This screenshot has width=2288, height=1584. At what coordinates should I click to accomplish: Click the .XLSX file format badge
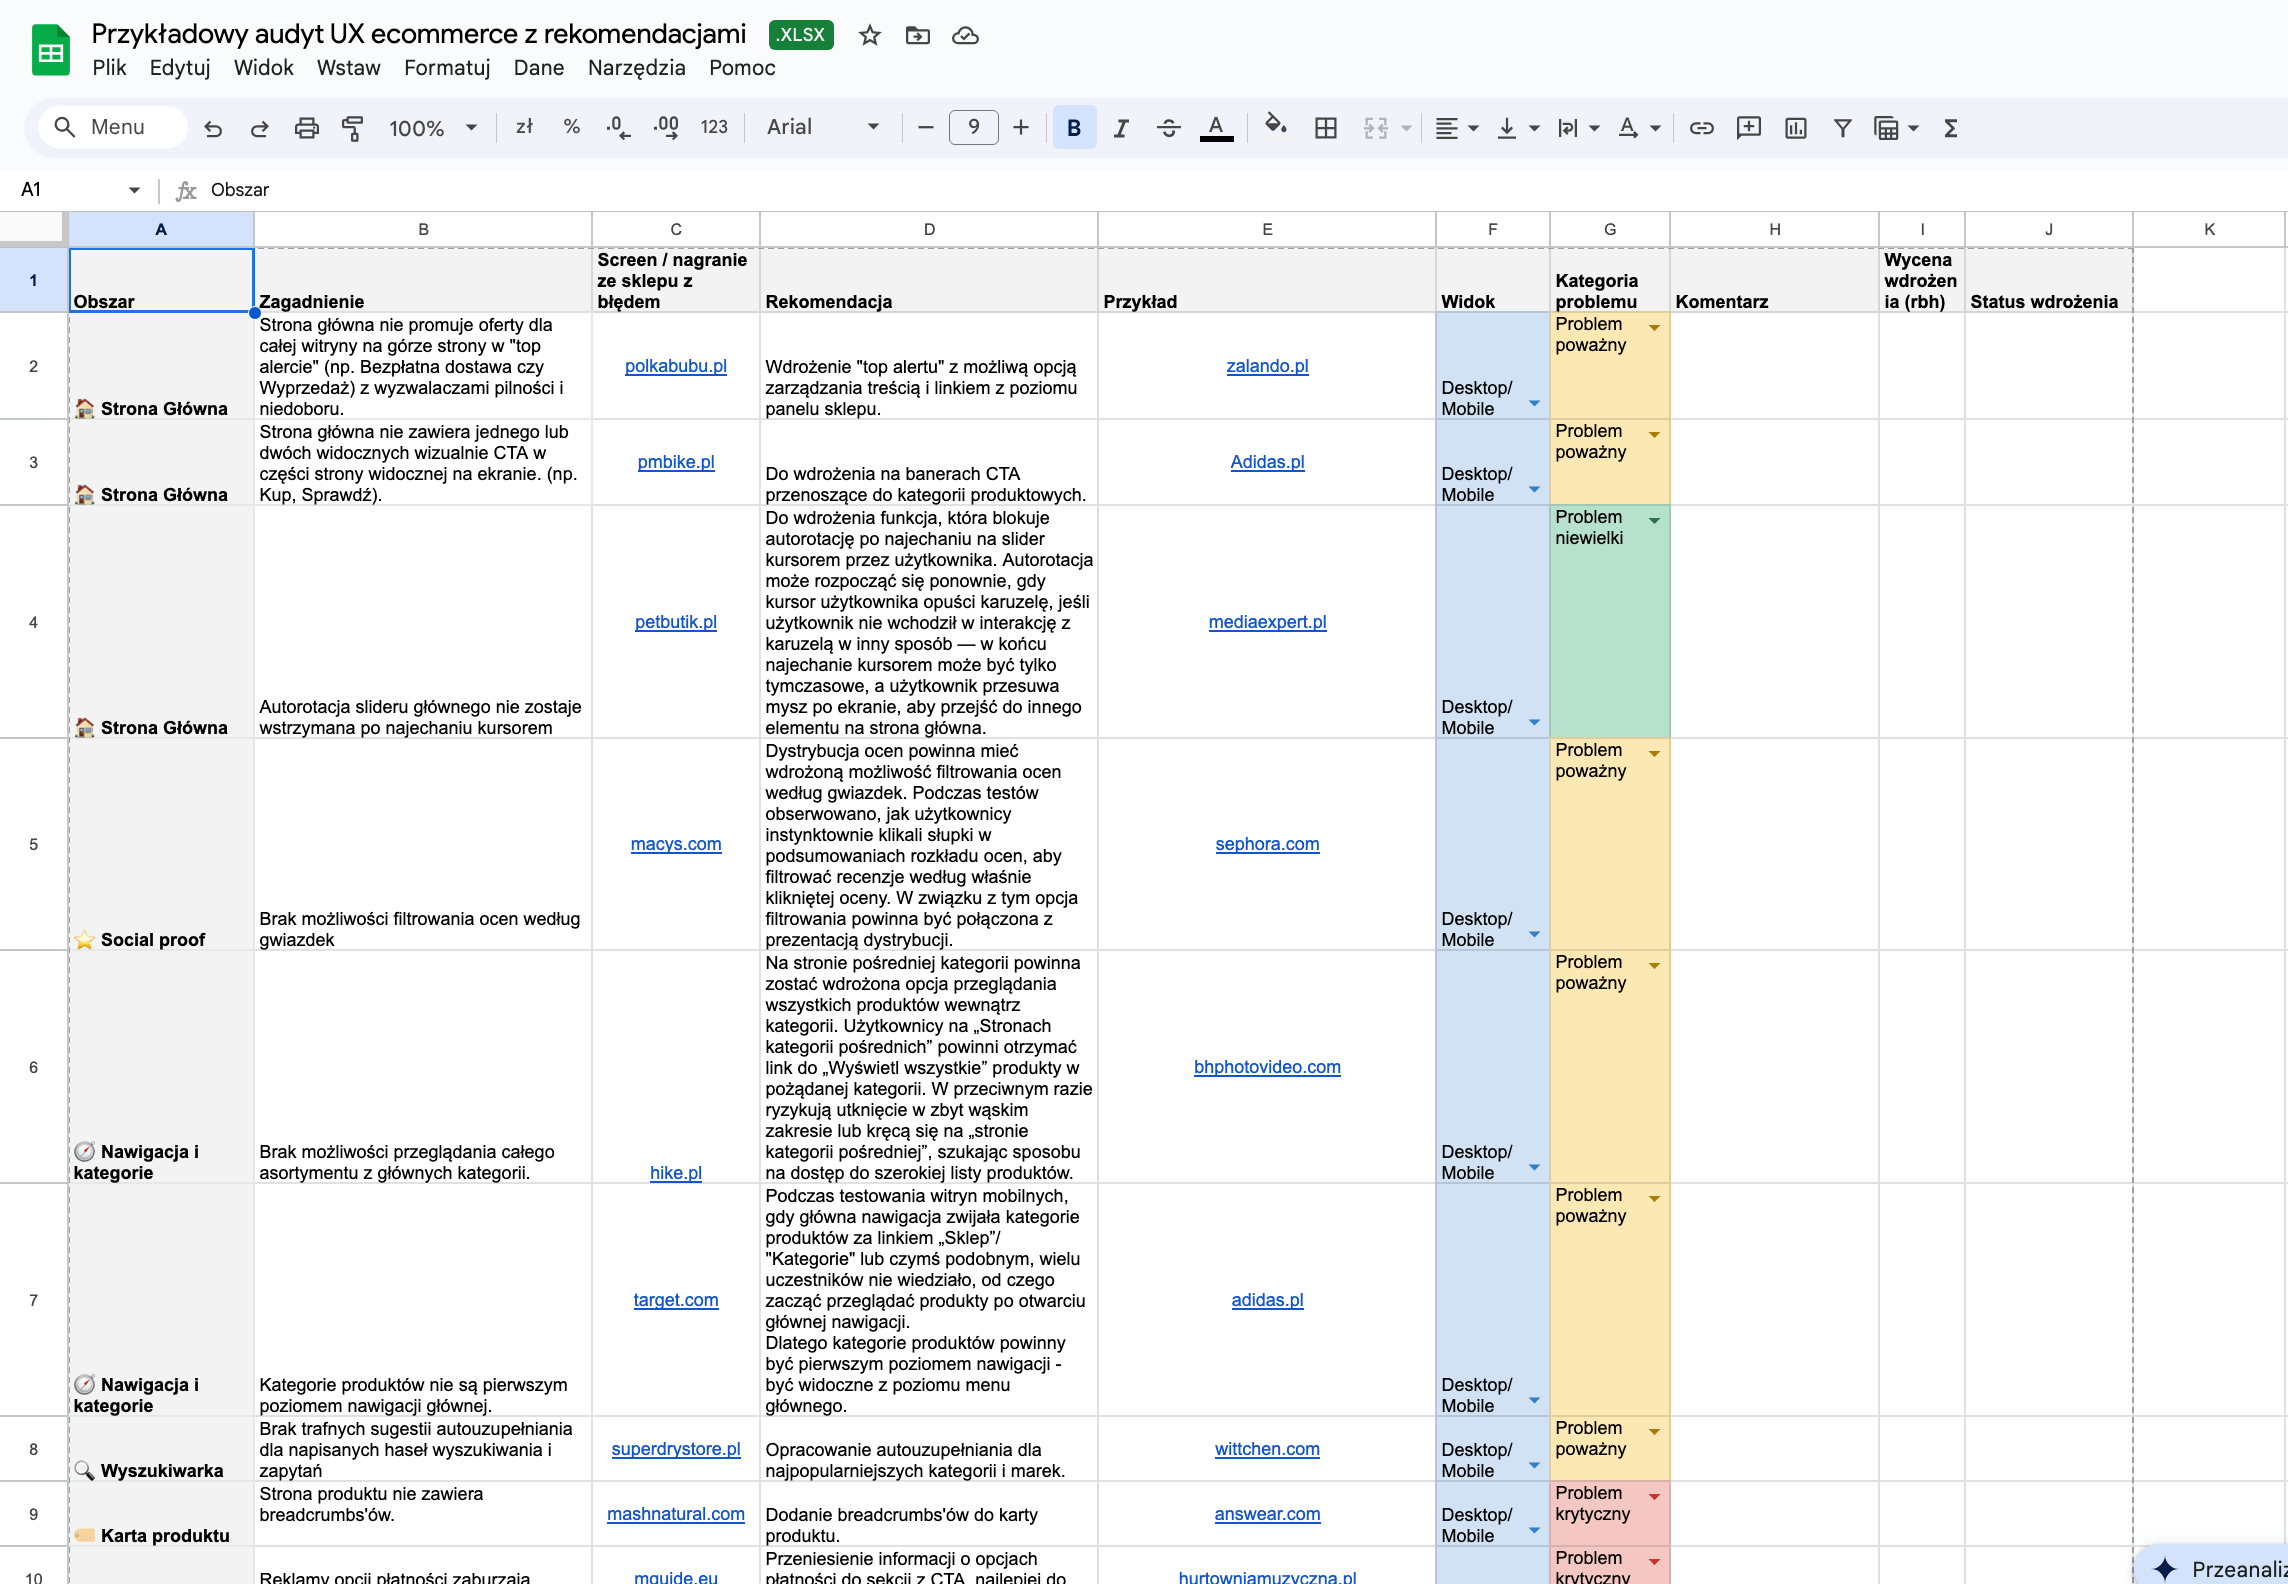pyautogui.click(x=801, y=35)
